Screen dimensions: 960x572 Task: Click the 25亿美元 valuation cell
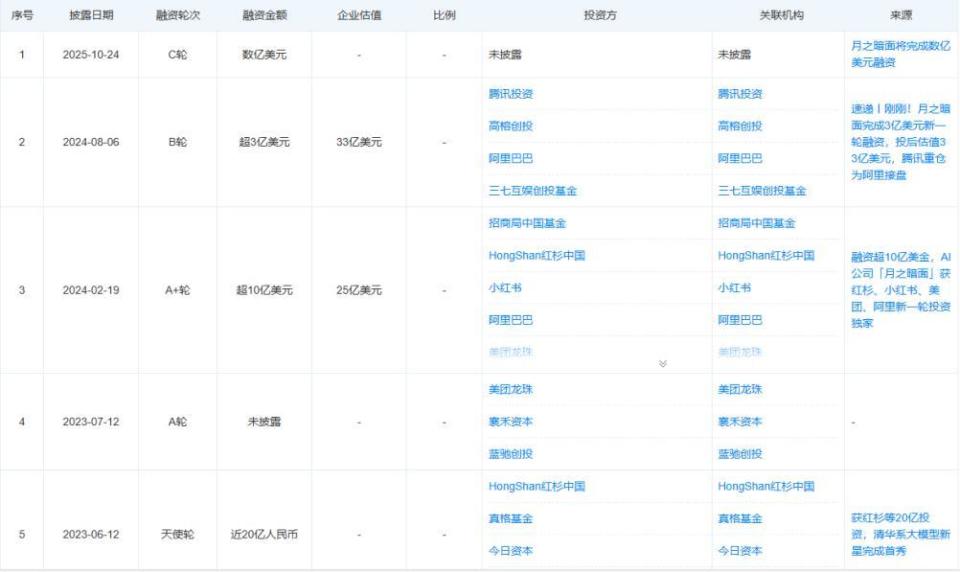tap(359, 290)
